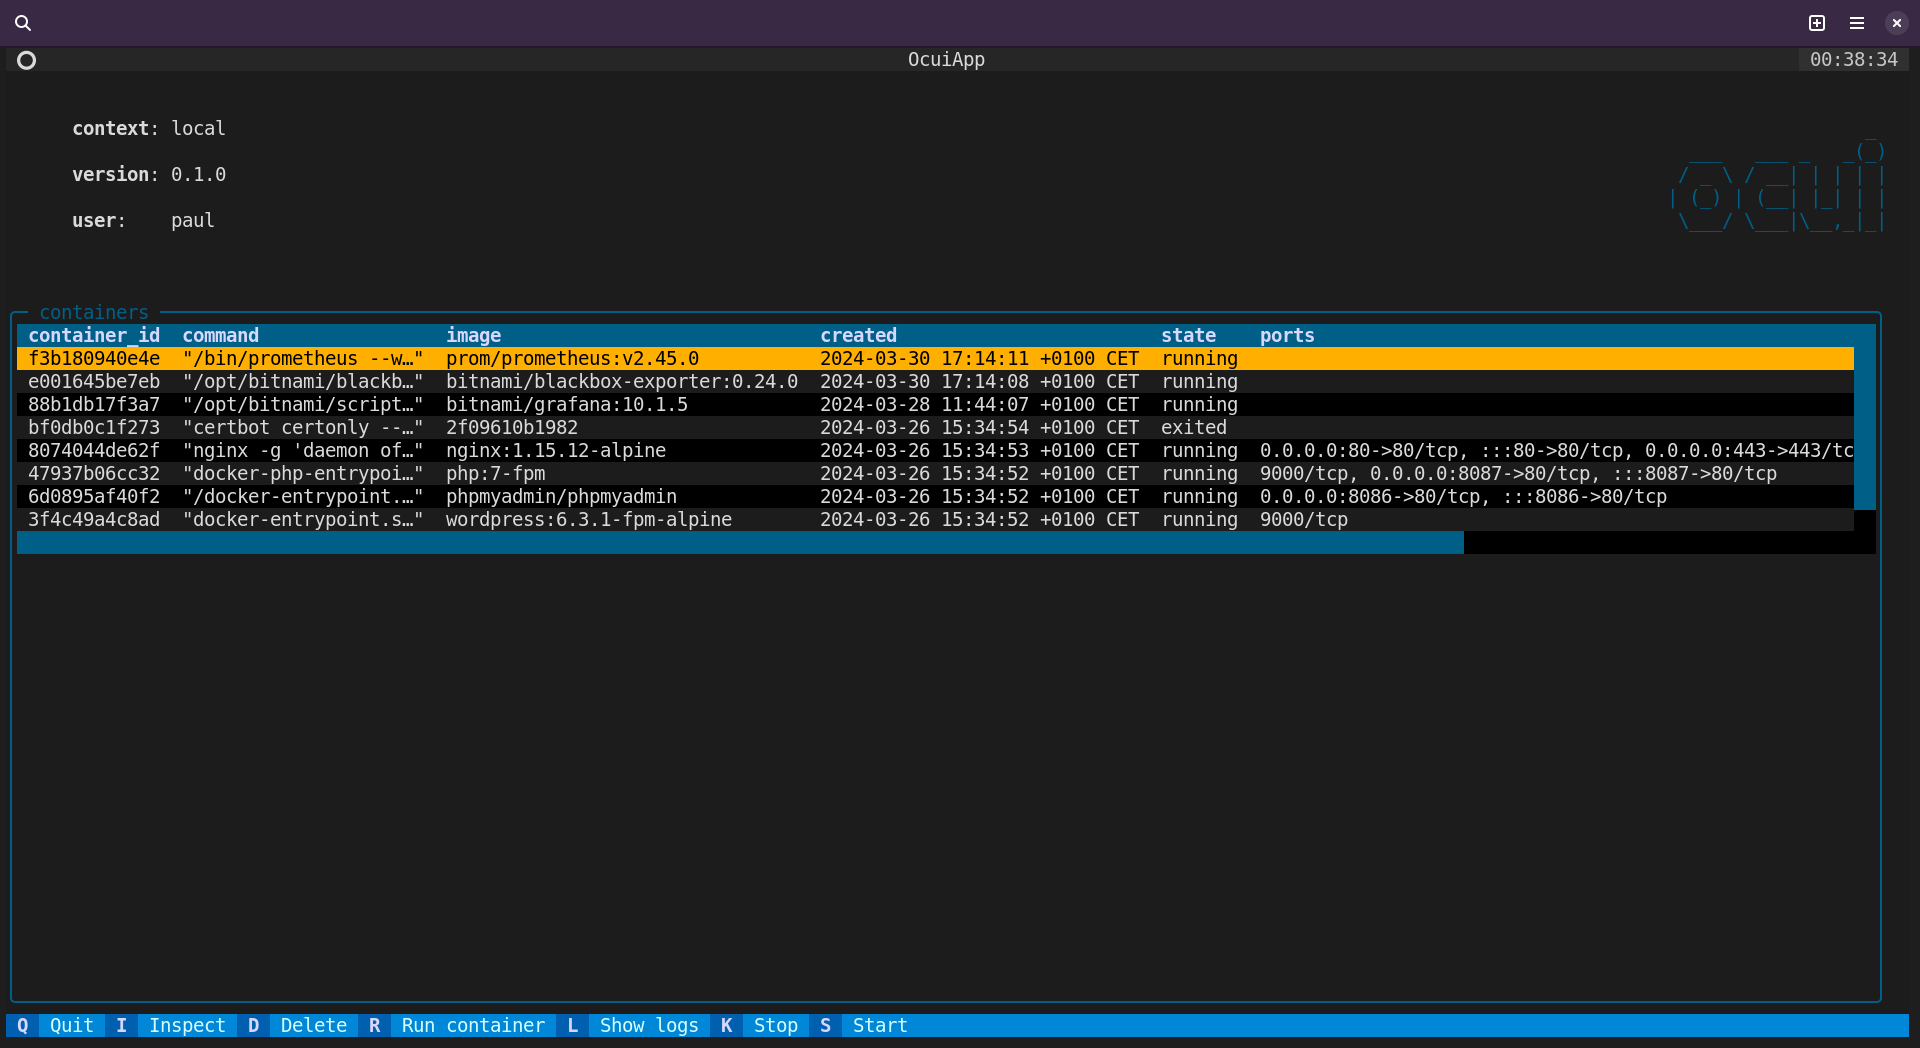Screen dimensions: 1920x1048
Task: Open Show logs from the footer
Action: pyautogui.click(x=648, y=1025)
